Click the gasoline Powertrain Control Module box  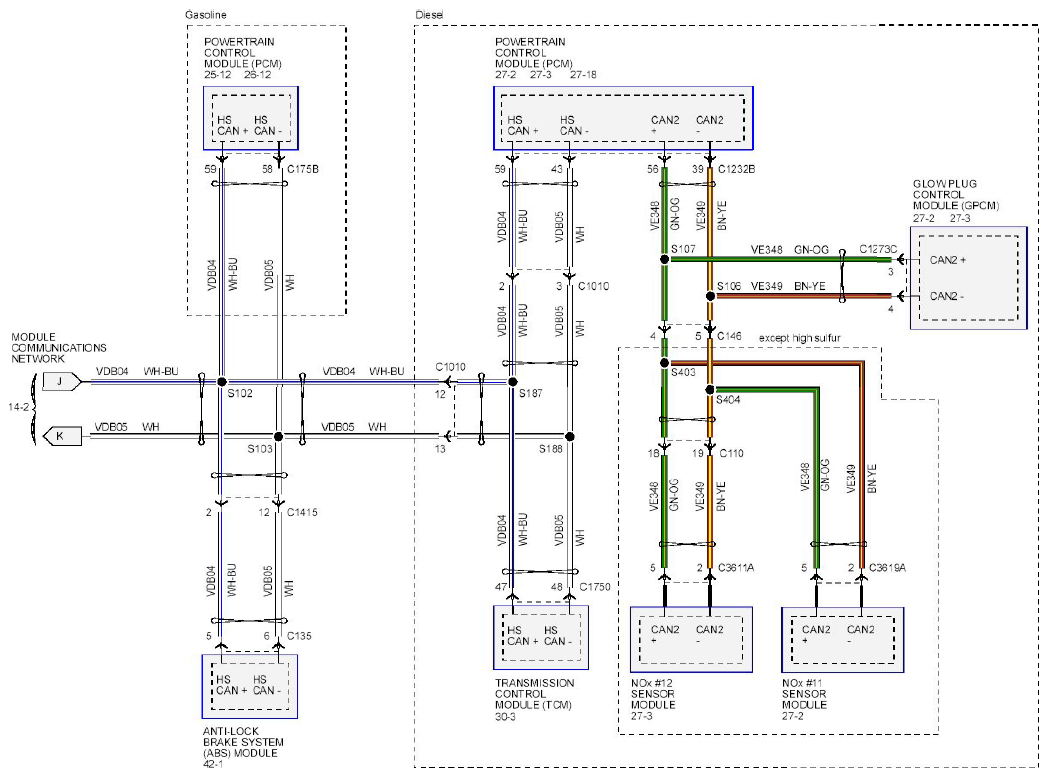pyautogui.click(x=251, y=118)
